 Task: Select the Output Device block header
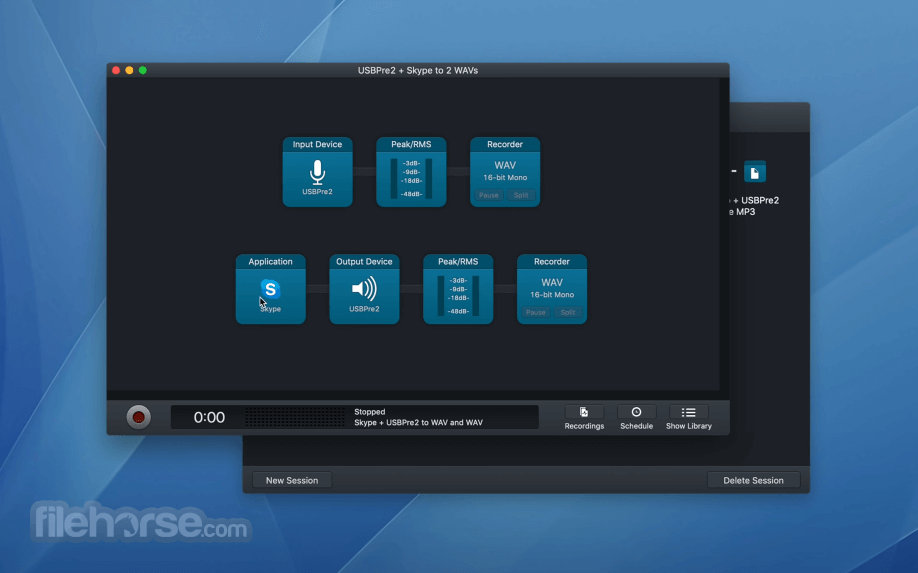(364, 262)
